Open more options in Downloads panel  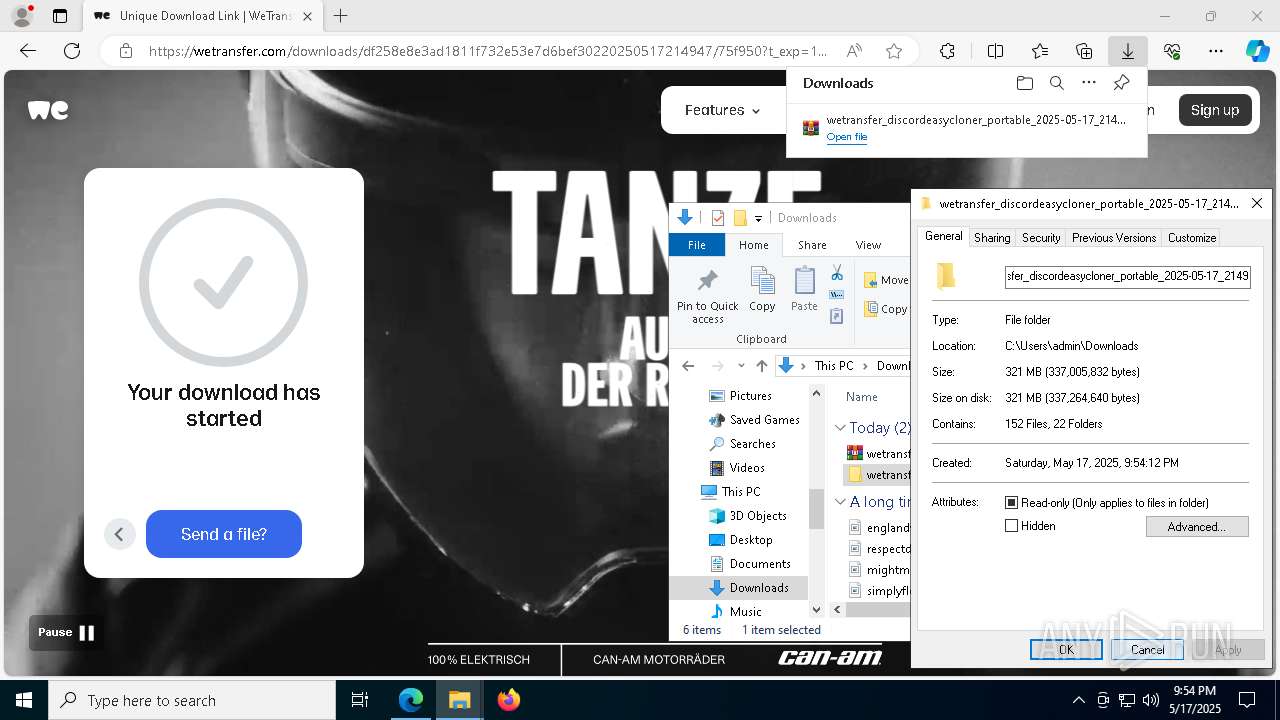[x=1089, y=83]
